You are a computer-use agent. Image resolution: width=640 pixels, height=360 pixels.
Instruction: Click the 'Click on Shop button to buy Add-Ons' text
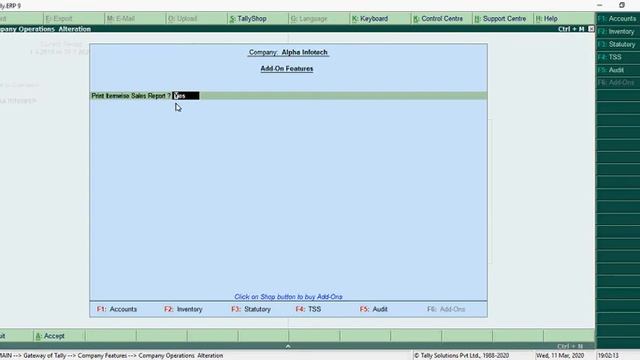pyautogui.click(x=288, y=297)
